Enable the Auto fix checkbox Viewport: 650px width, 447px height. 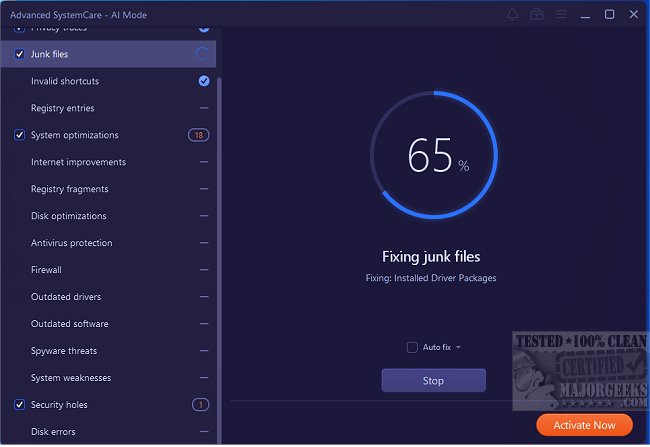pos(412,347)
